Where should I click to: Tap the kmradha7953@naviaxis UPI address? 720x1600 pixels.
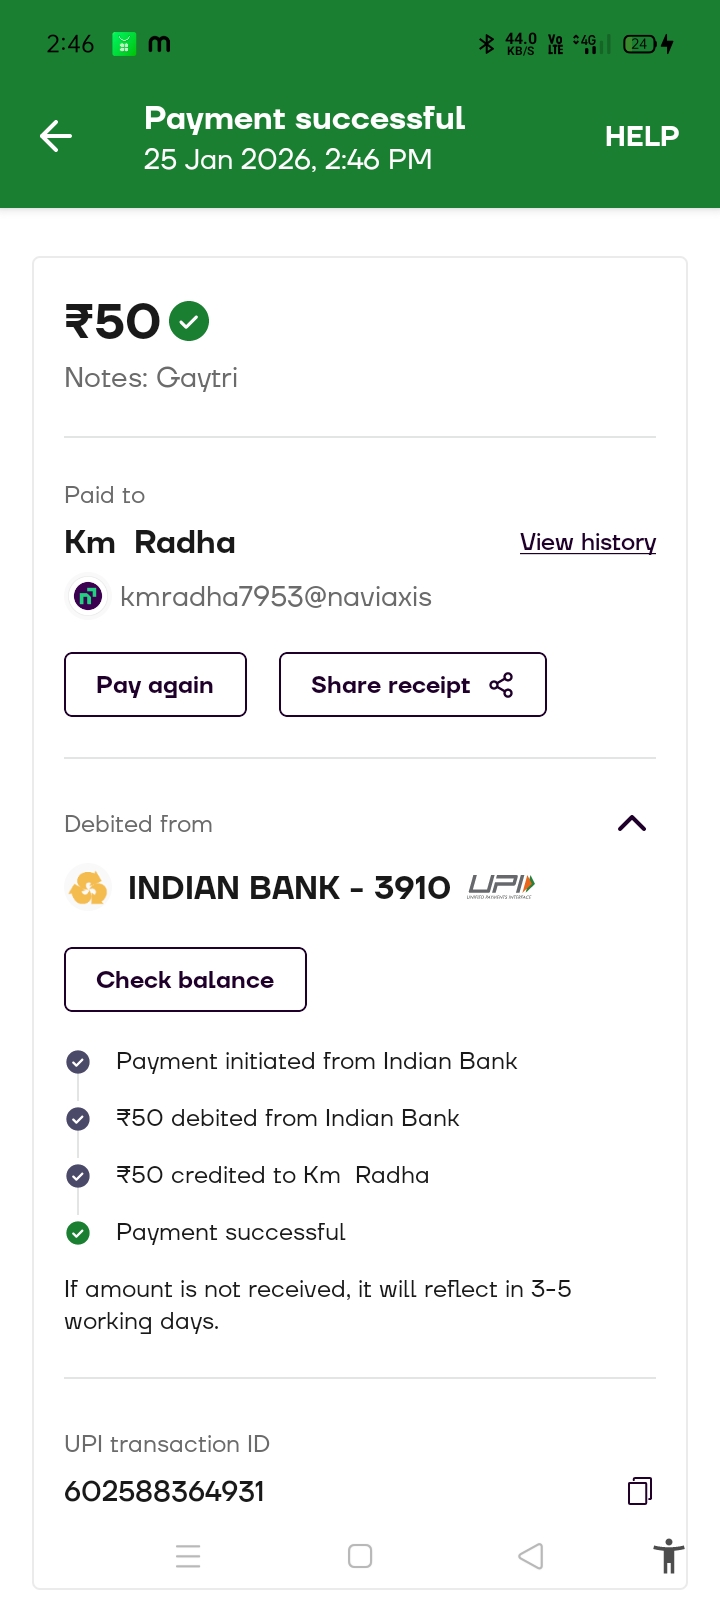(276, 597)
